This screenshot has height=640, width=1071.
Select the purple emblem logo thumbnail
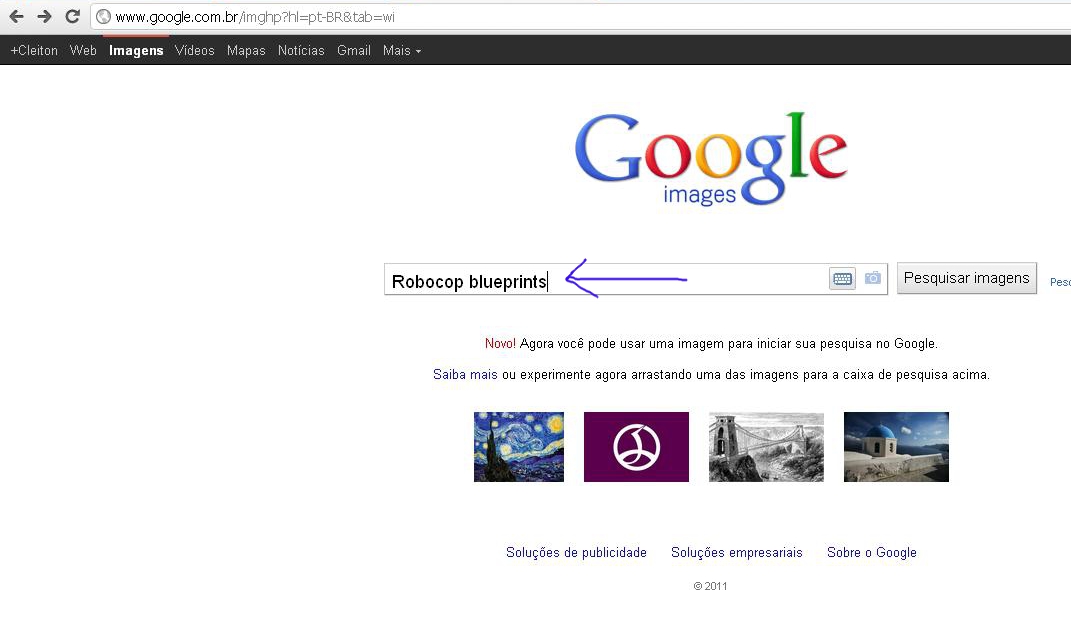point(636,447)
